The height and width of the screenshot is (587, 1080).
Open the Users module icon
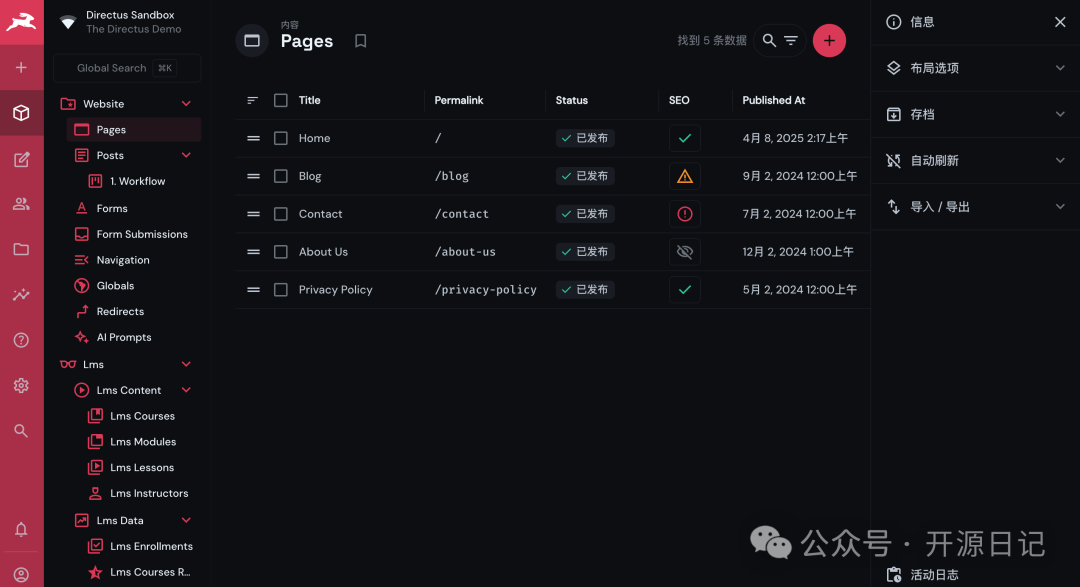pyautogui.click(x=21, y=204)
